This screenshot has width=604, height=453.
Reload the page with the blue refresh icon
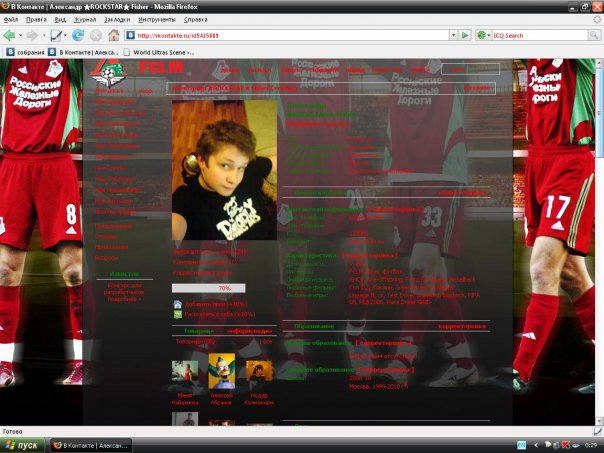[78, 35]
